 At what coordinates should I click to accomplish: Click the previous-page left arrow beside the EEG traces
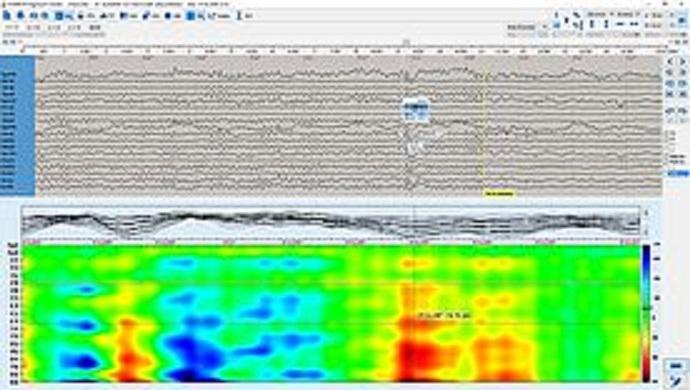670,62
